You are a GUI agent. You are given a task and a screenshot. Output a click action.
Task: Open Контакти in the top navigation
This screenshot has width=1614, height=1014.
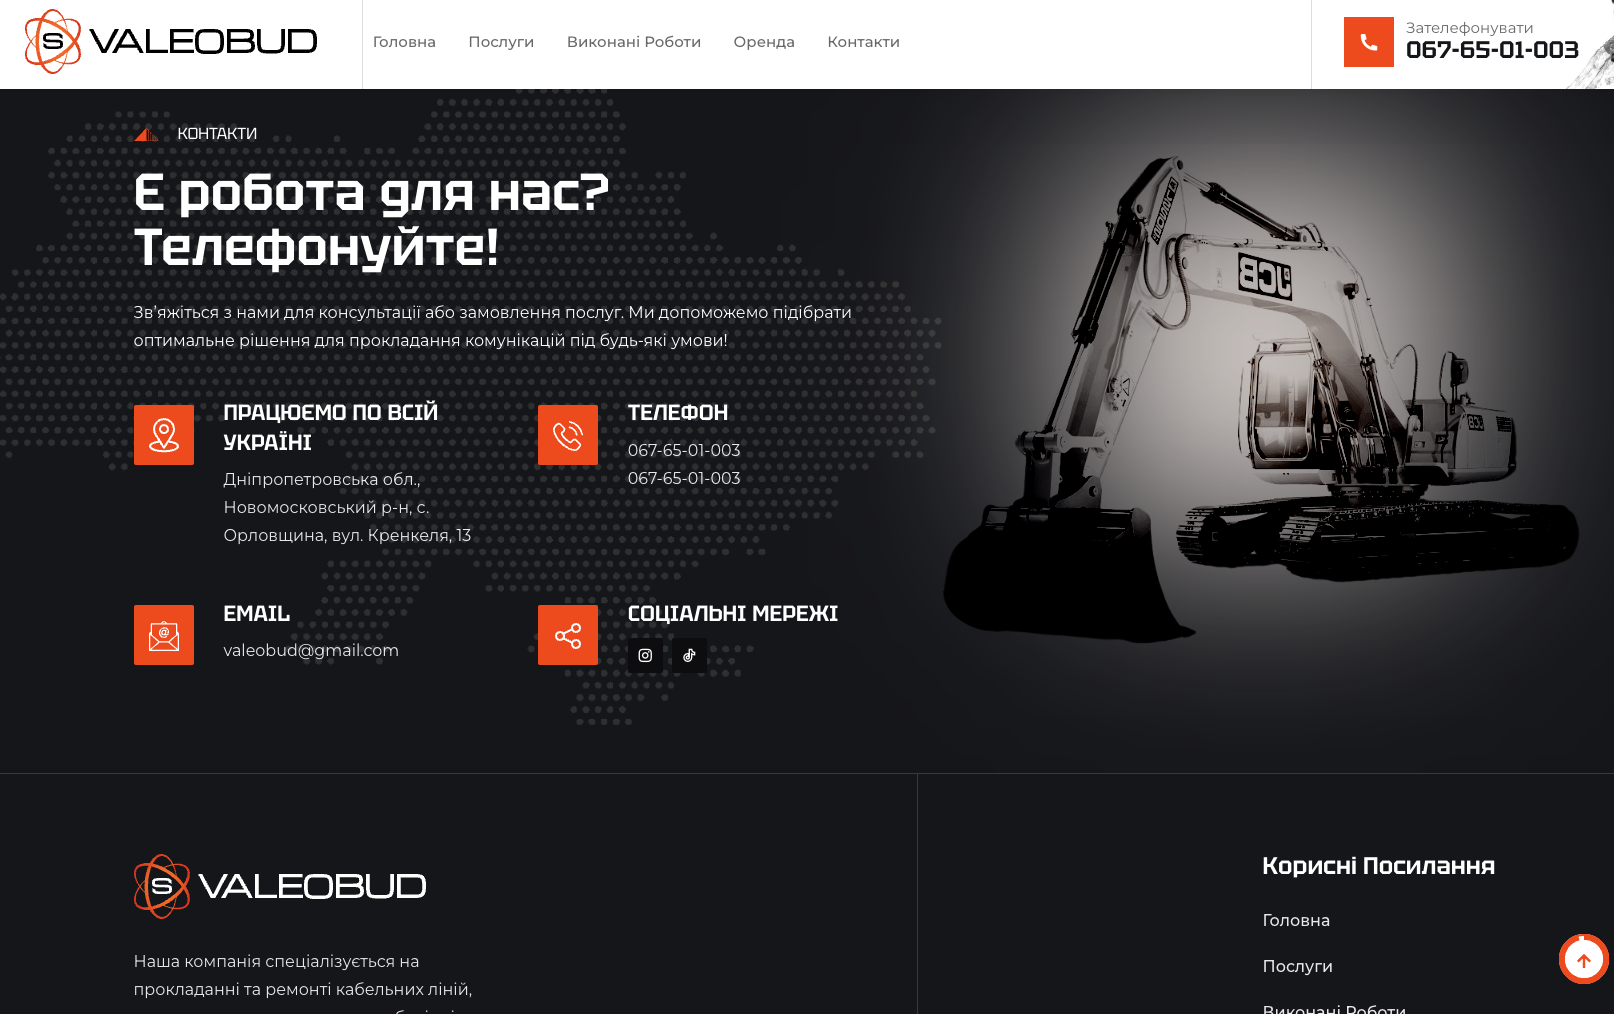tap(863, 42)
